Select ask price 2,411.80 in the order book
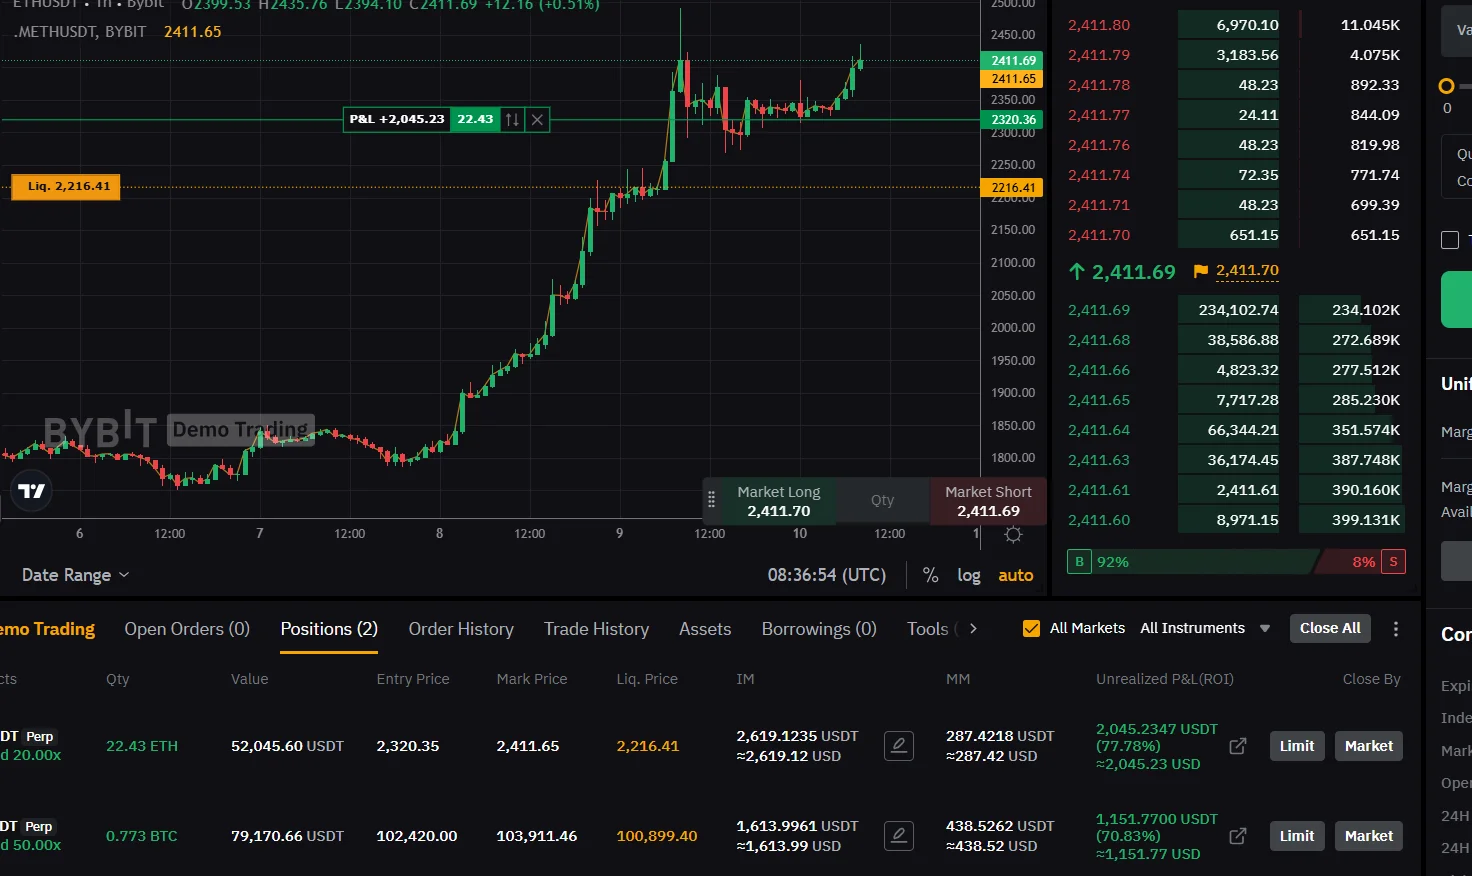This screenshot has width=1472, height=876. [x=1099, y=25]
